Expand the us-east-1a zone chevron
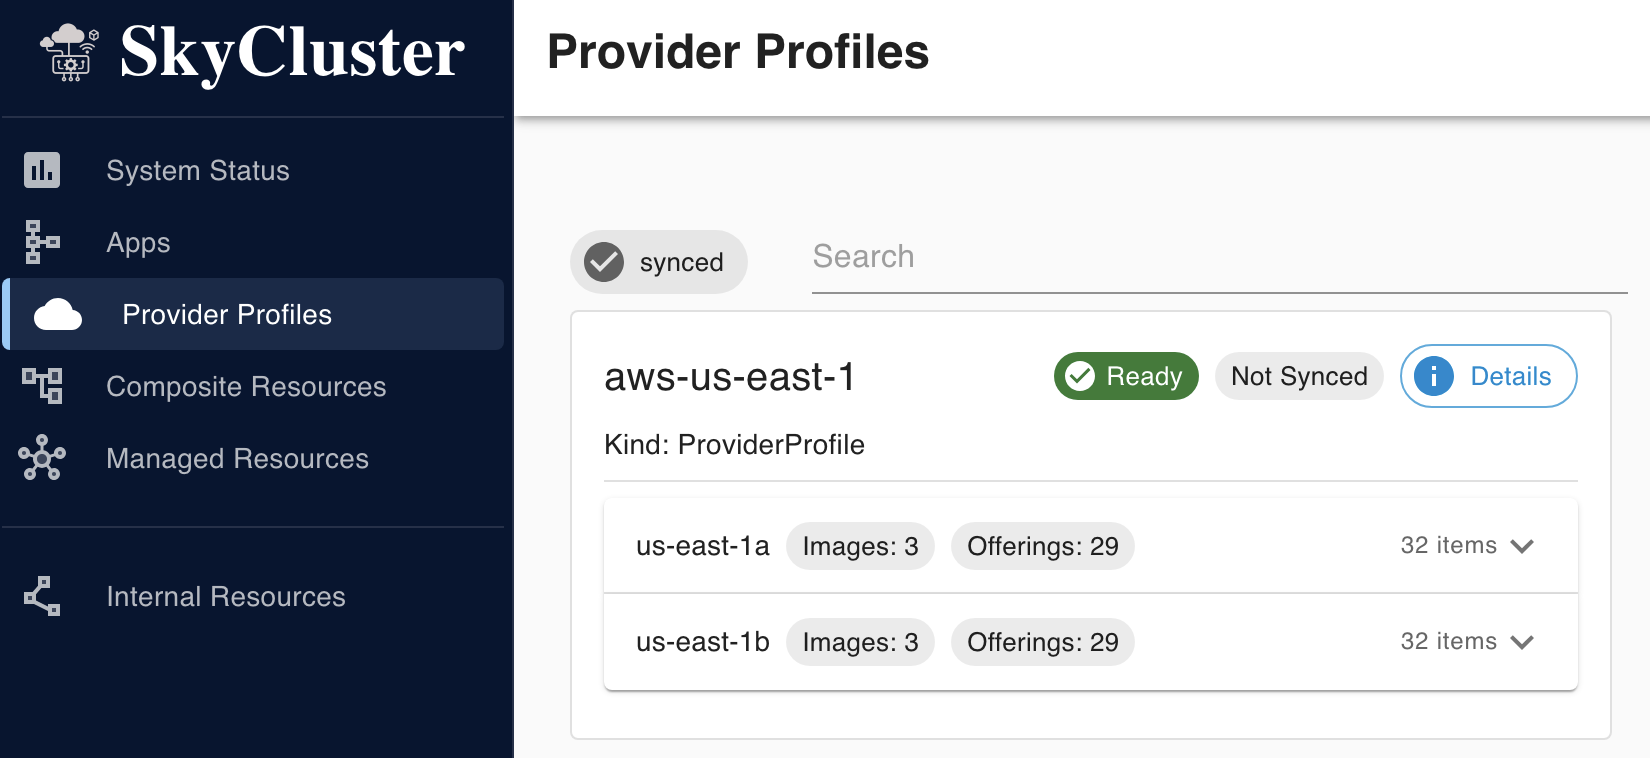Screen dimensions: 1650x758 (1522, 546)
